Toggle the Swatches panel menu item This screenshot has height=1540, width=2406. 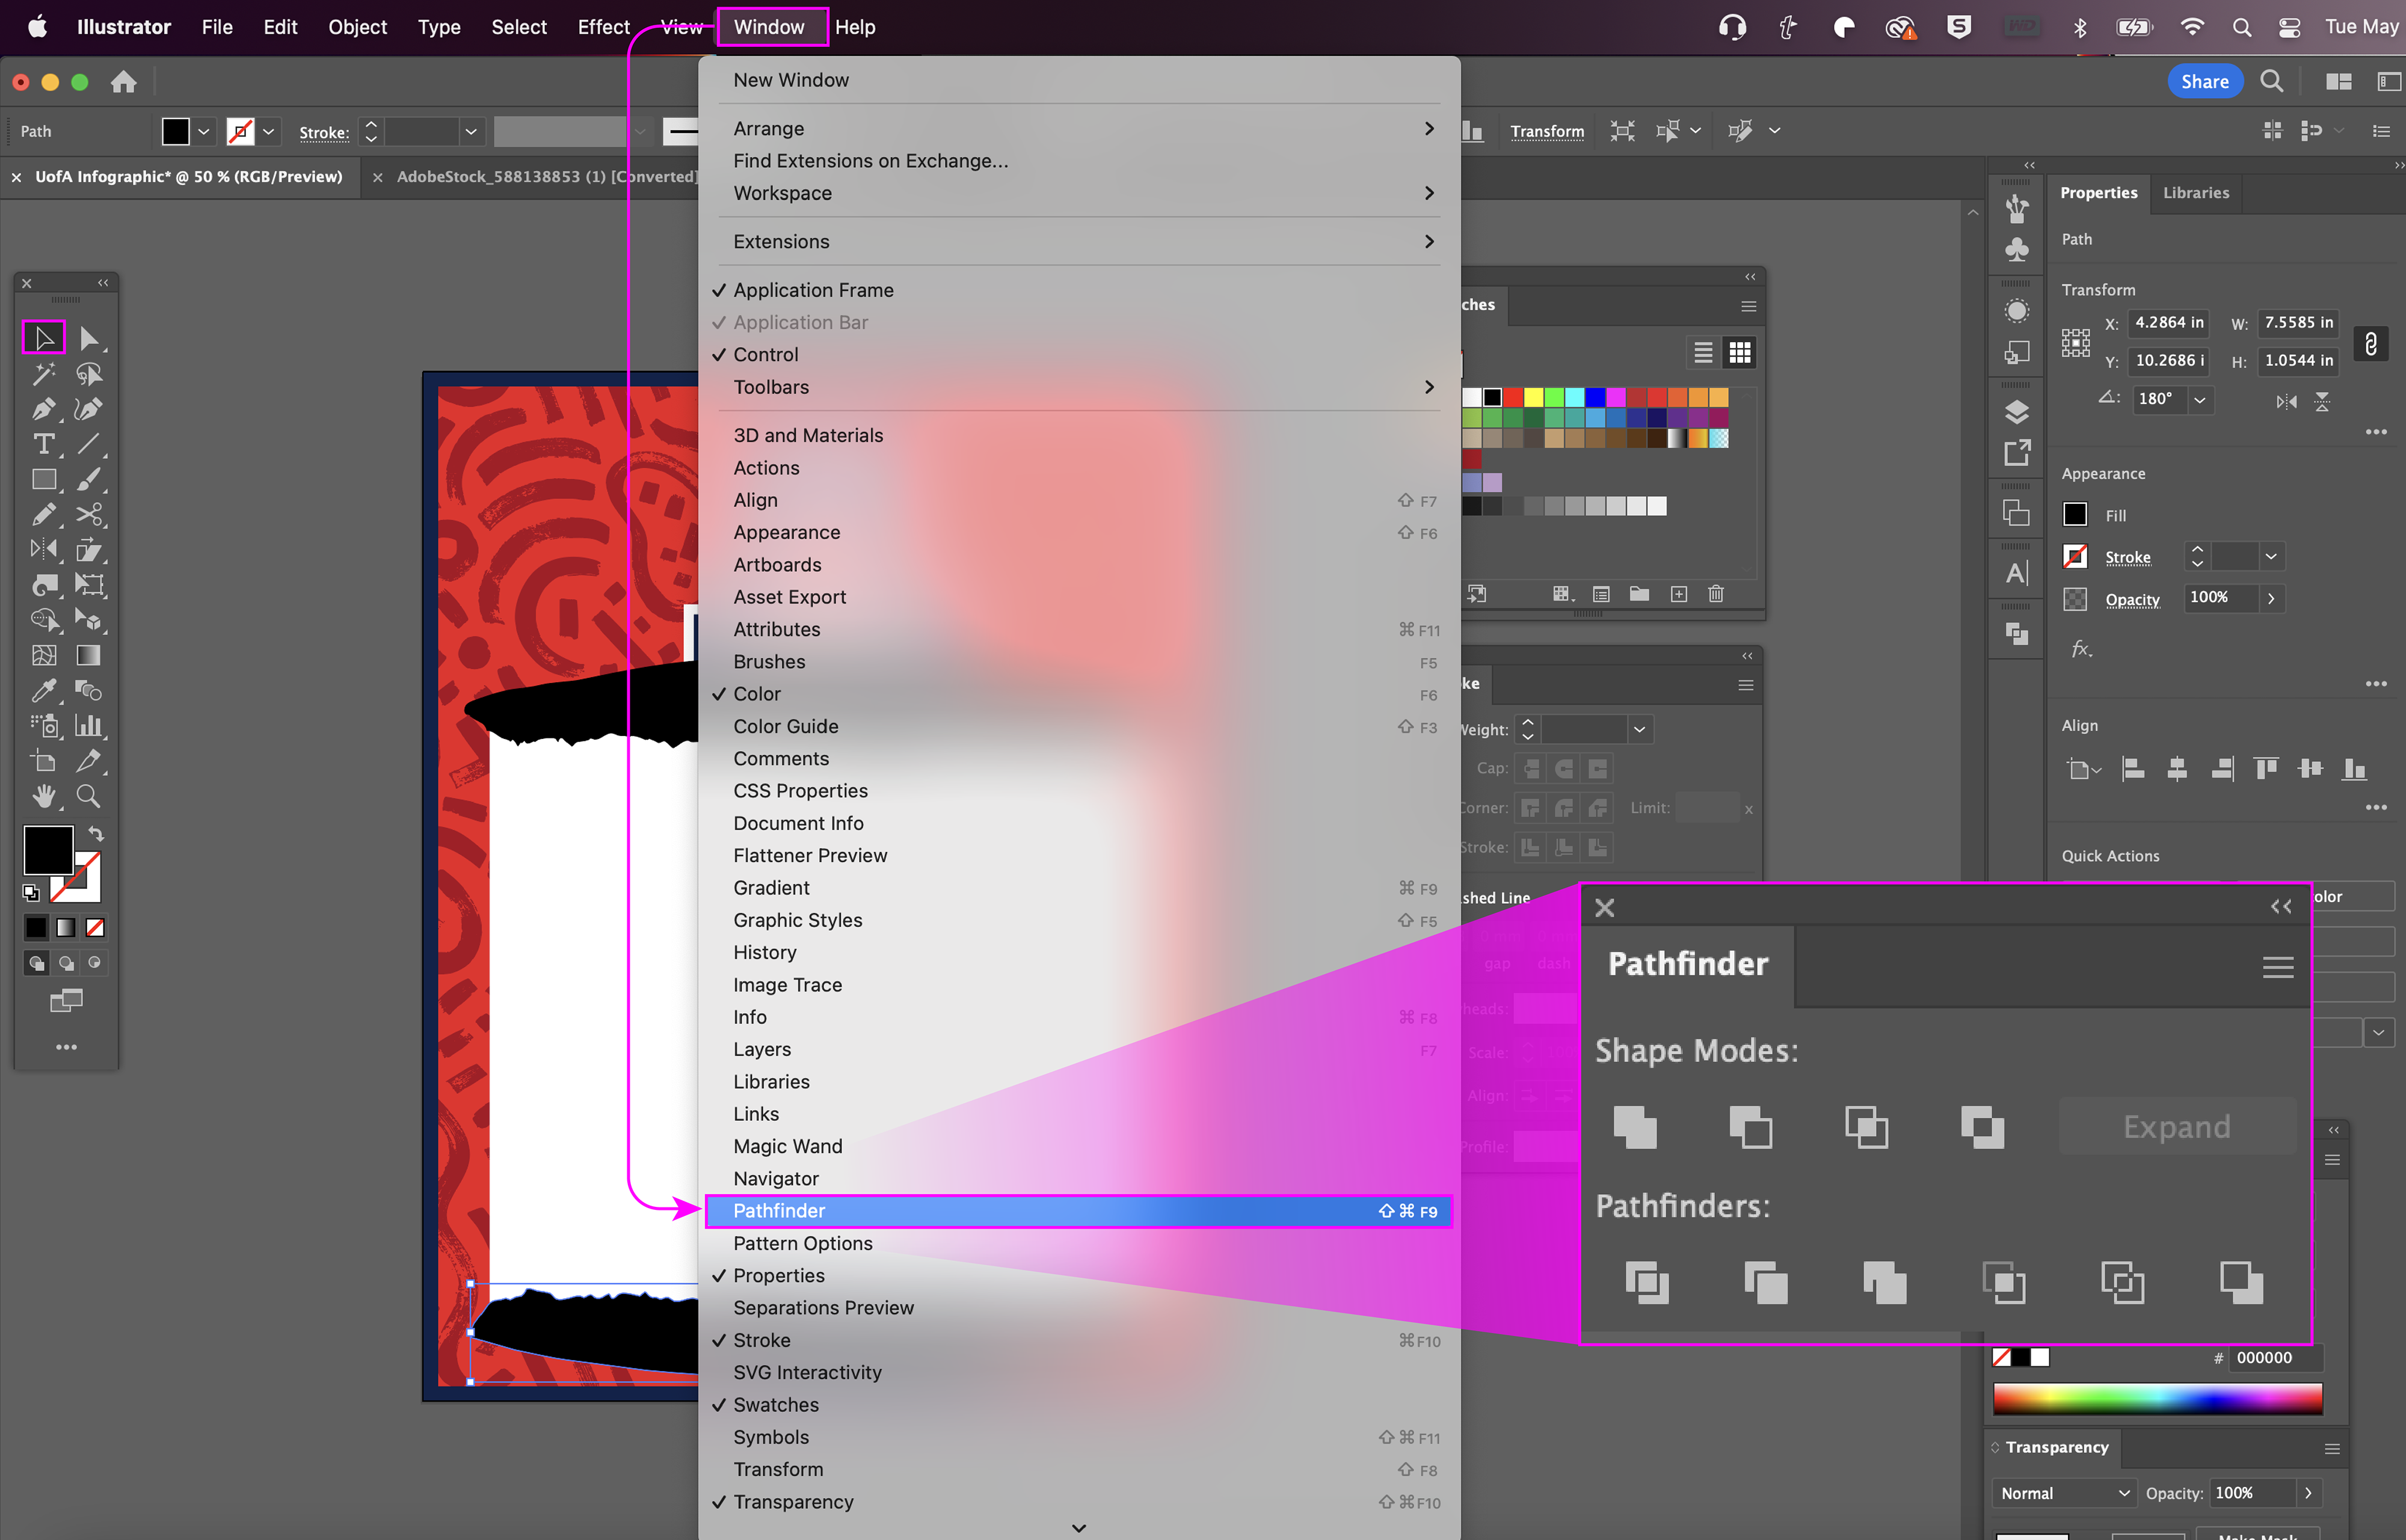pyautogui.click(x=775, y=1404)
